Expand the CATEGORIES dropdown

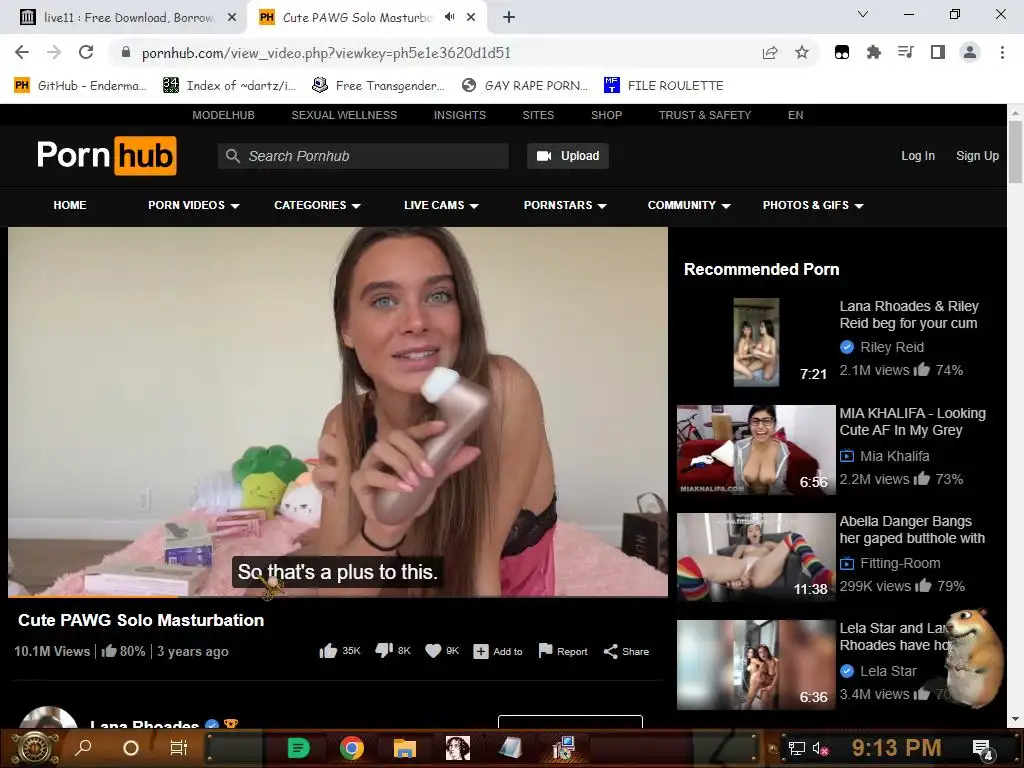coord(317,205)
